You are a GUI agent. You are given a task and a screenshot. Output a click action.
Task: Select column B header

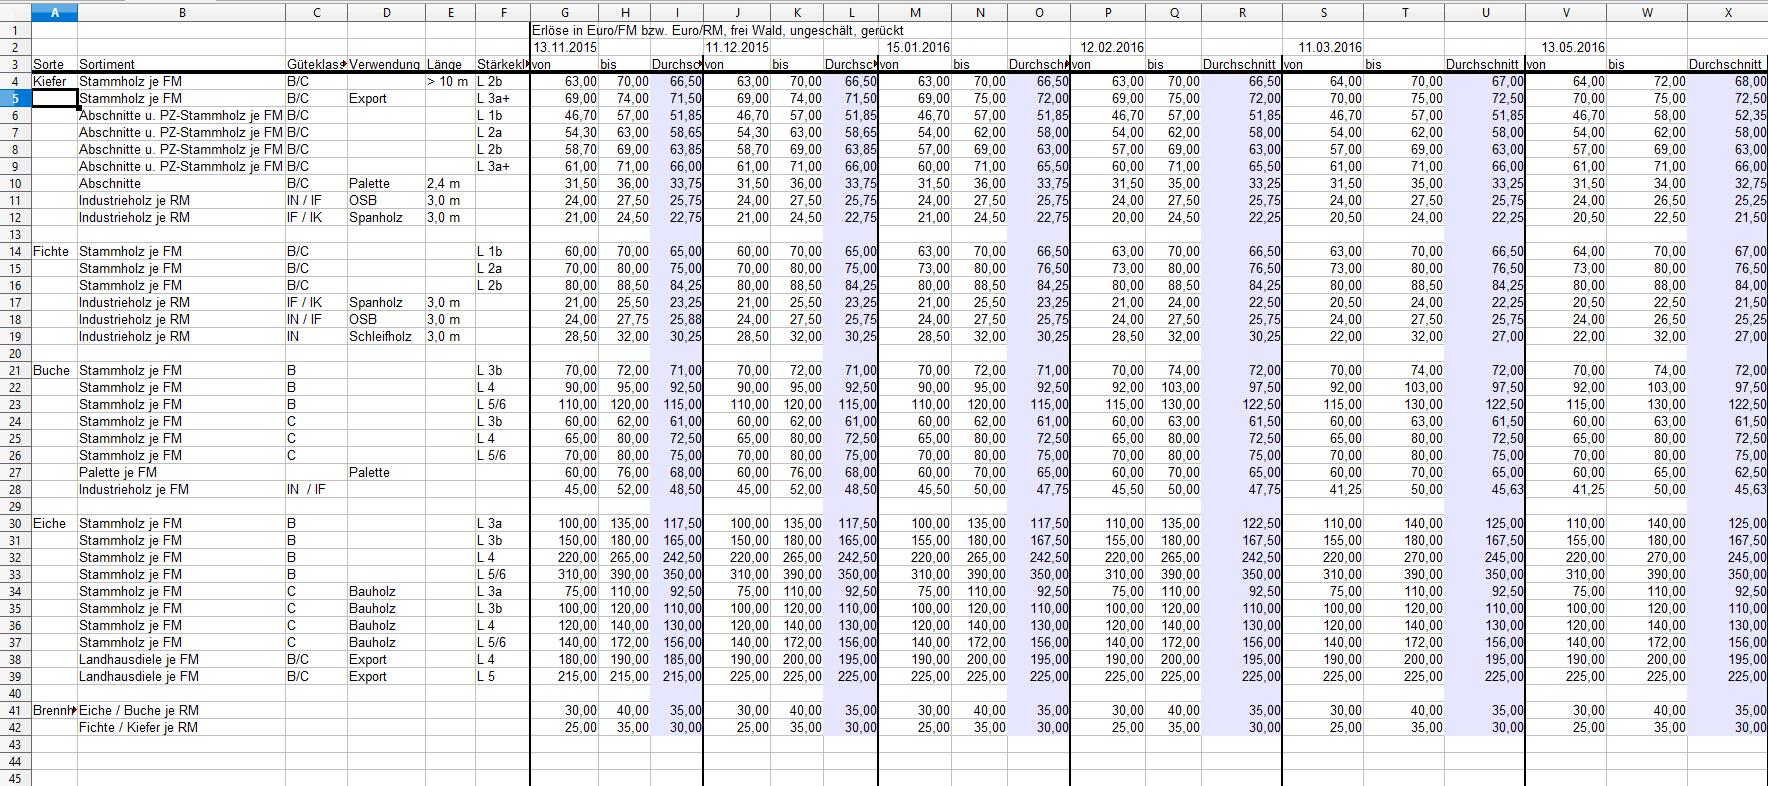181,13
